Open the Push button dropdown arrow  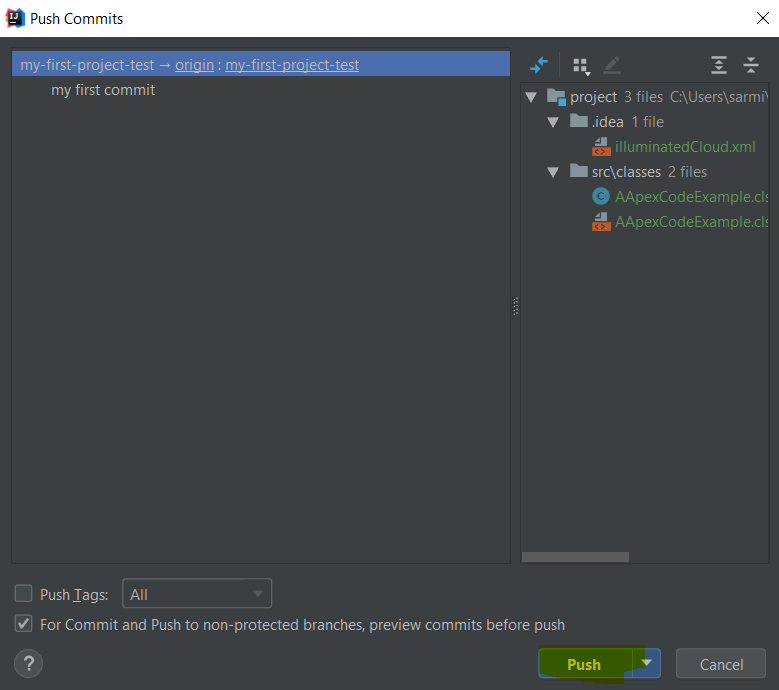[x=648, y=663]
